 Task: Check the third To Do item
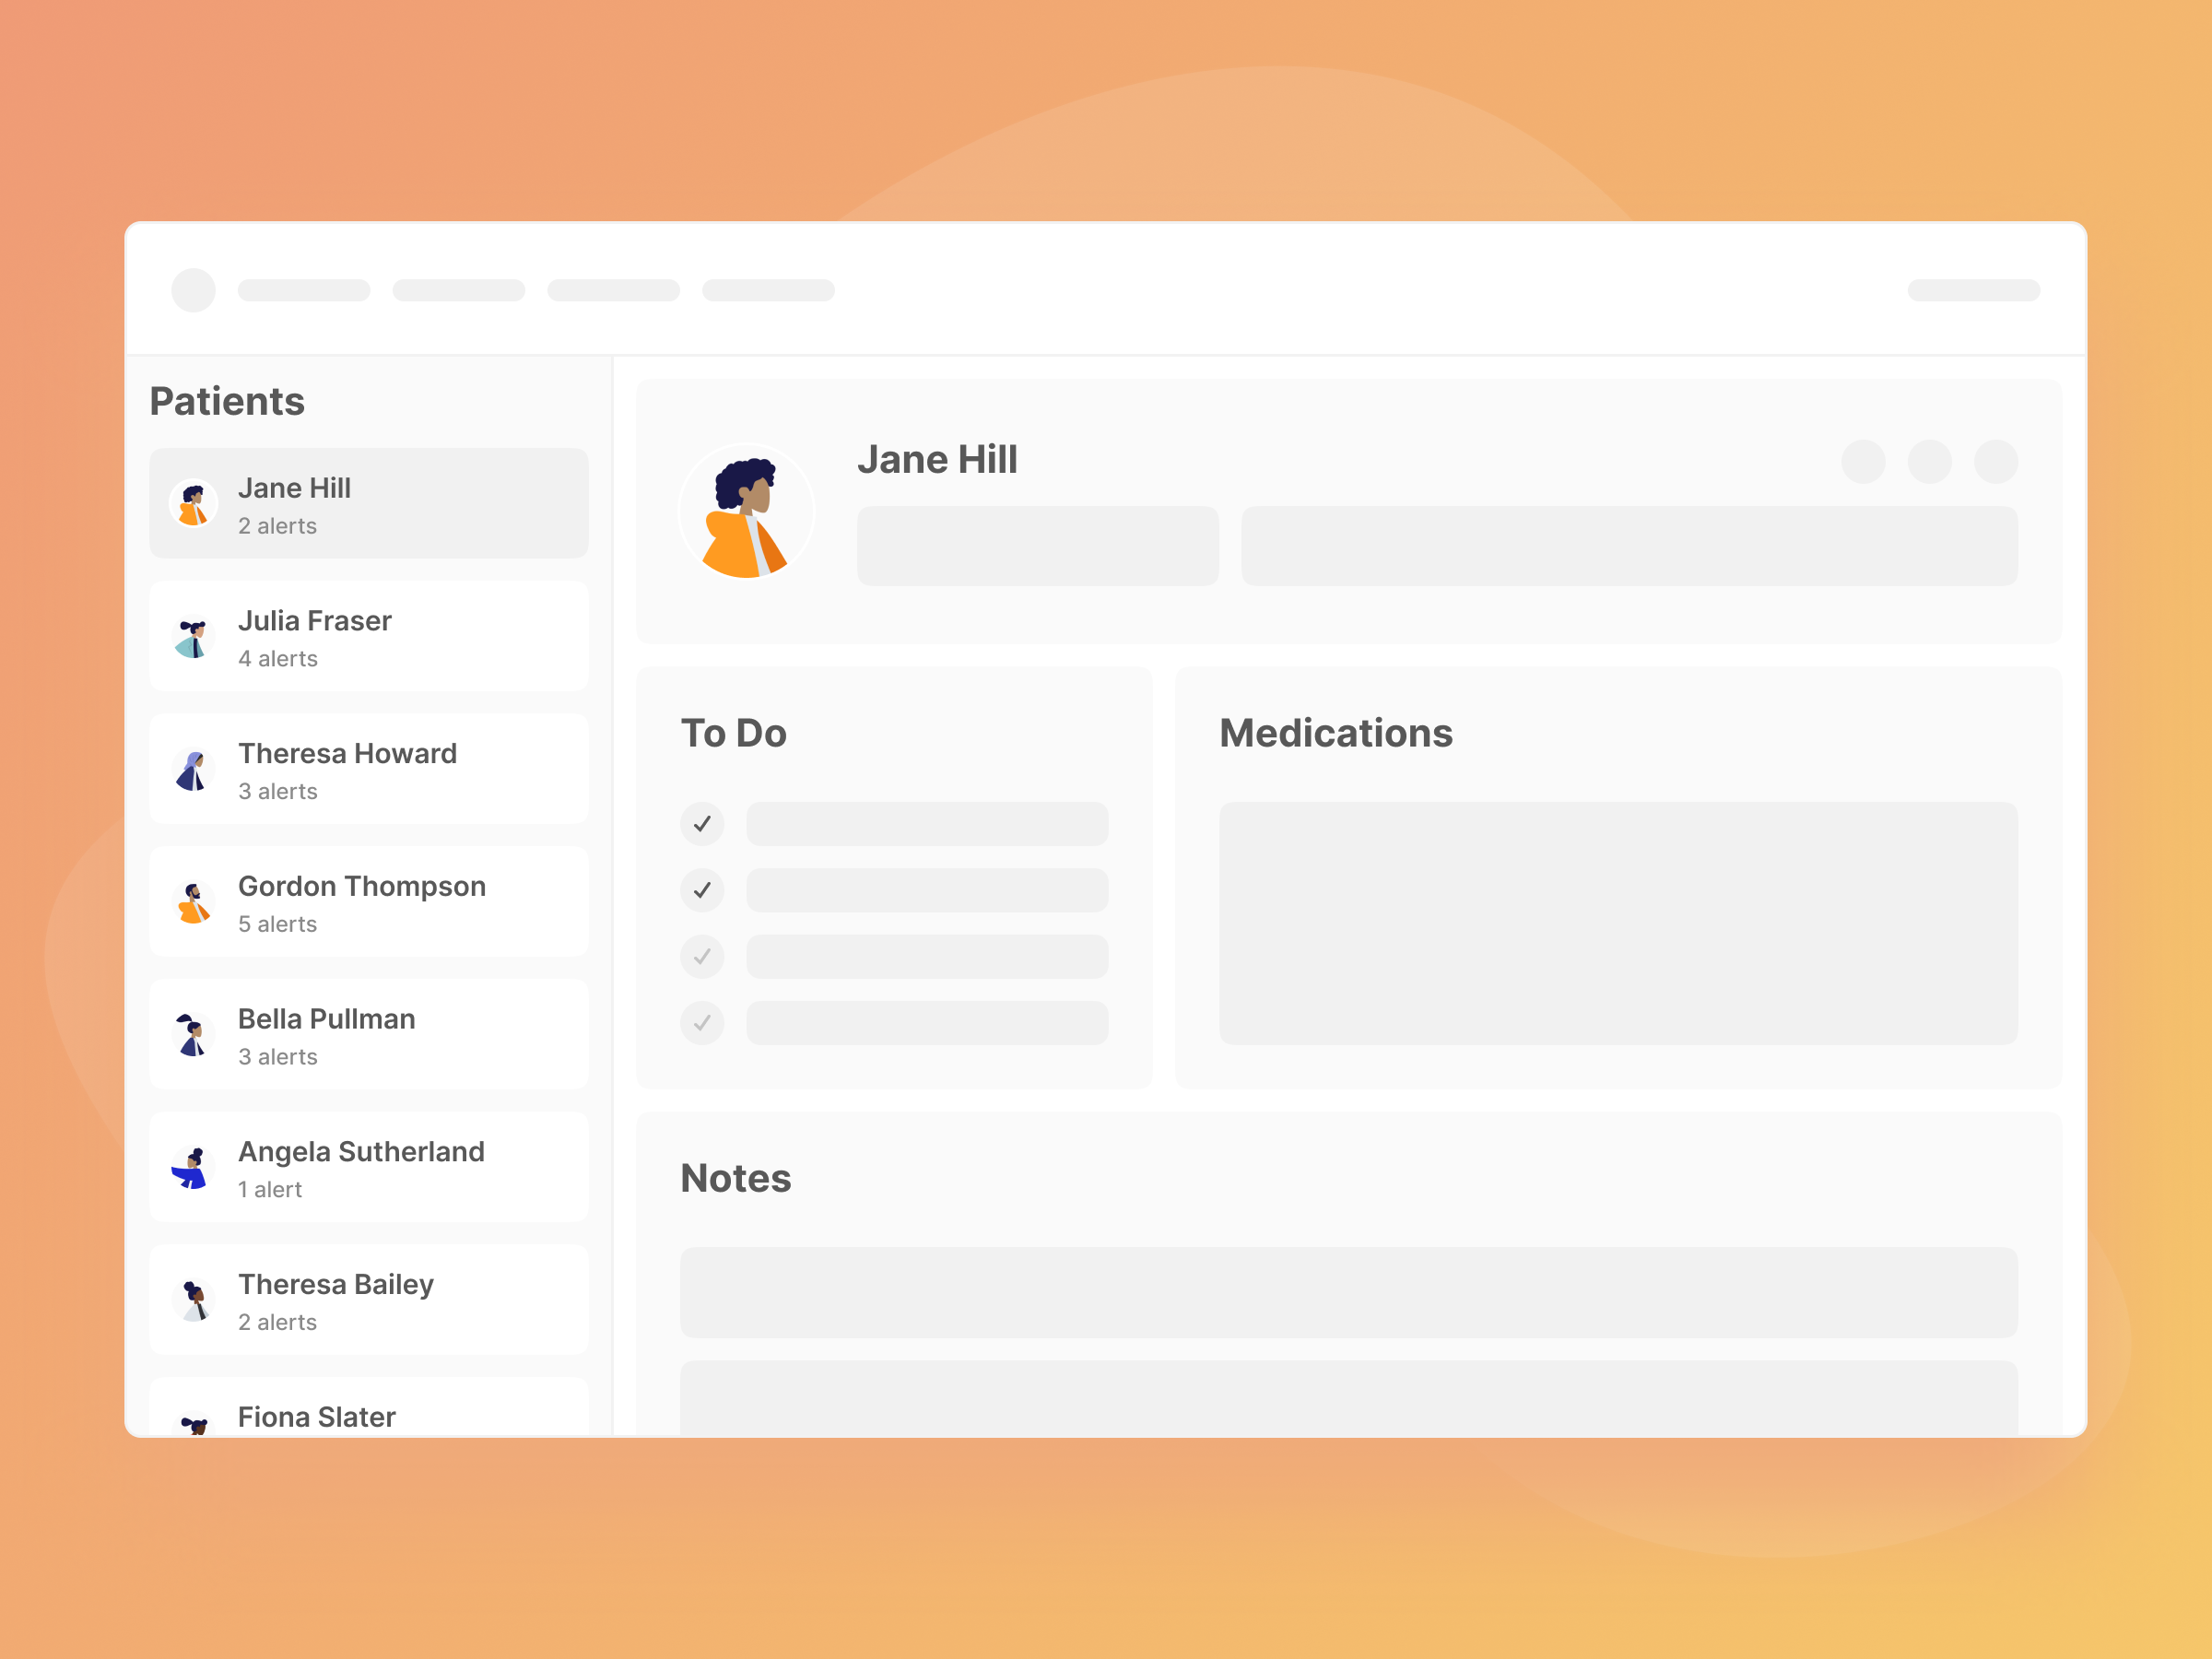pyautogui.click(x=702, y=957)
